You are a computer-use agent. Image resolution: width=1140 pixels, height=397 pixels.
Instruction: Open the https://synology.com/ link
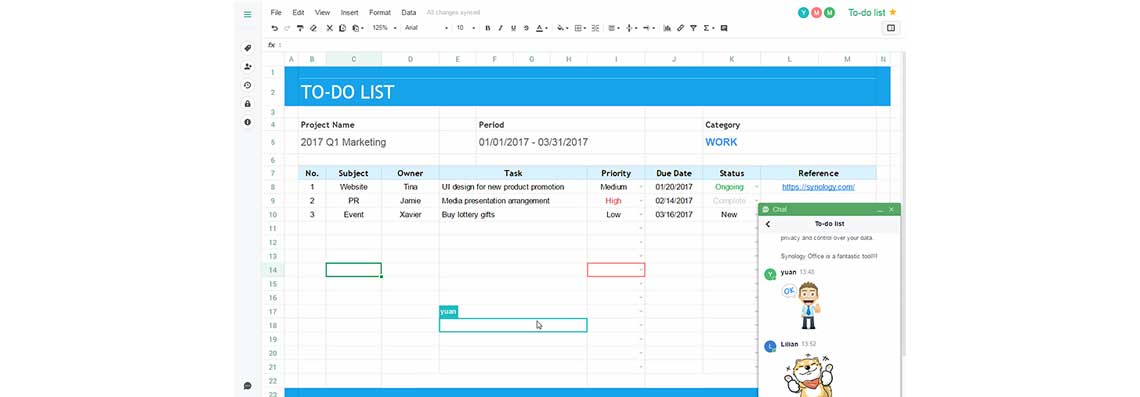pyautogui.click(x=818, y=187)
